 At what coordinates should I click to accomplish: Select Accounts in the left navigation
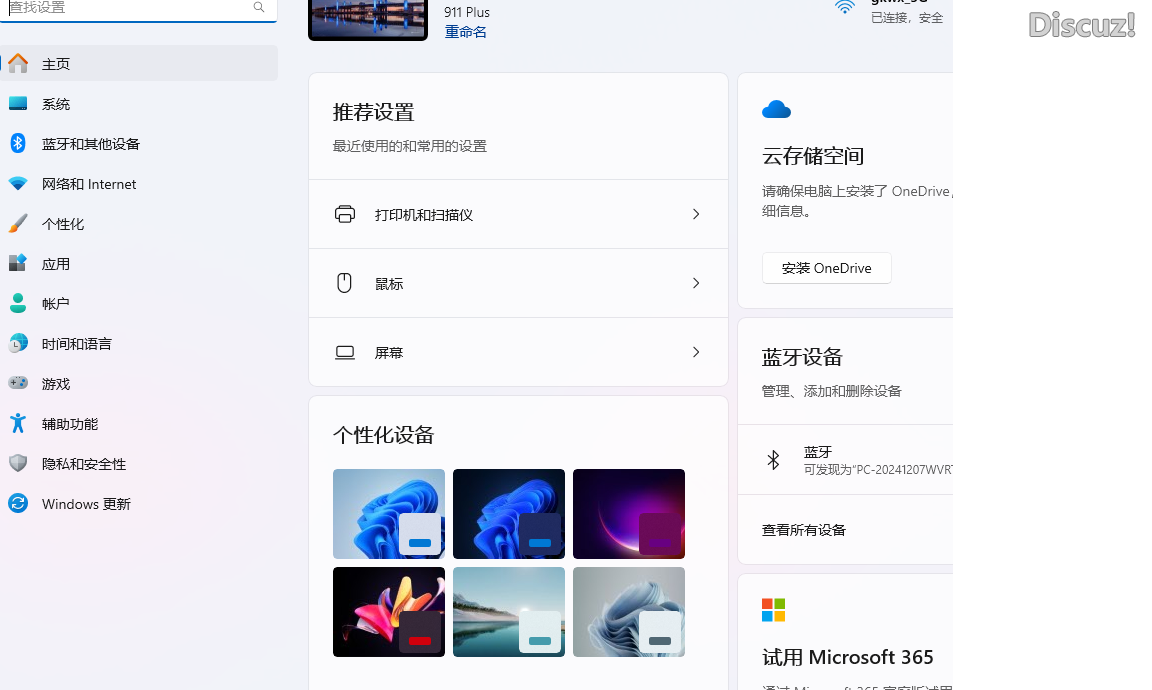[56, 304]
